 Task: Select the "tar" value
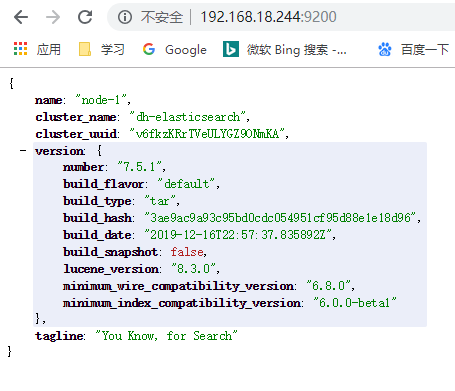tap(160, 201)
